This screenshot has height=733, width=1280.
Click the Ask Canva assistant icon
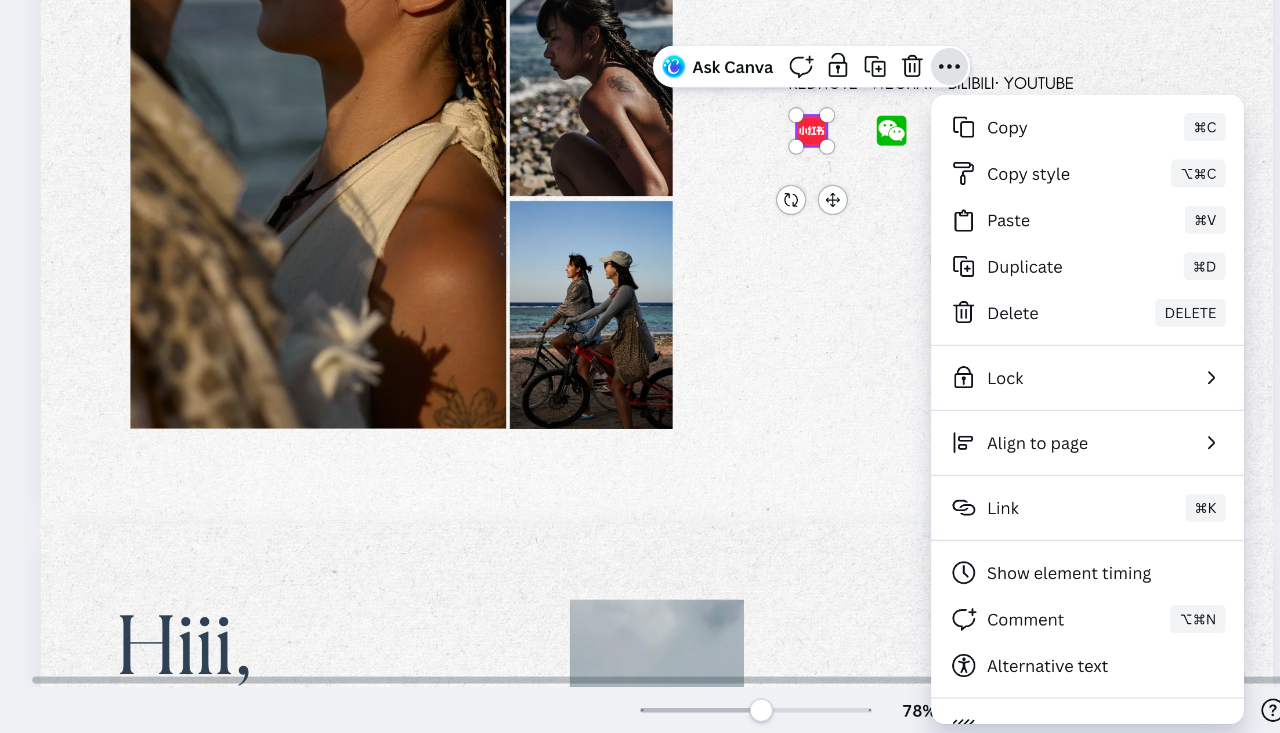675,67
